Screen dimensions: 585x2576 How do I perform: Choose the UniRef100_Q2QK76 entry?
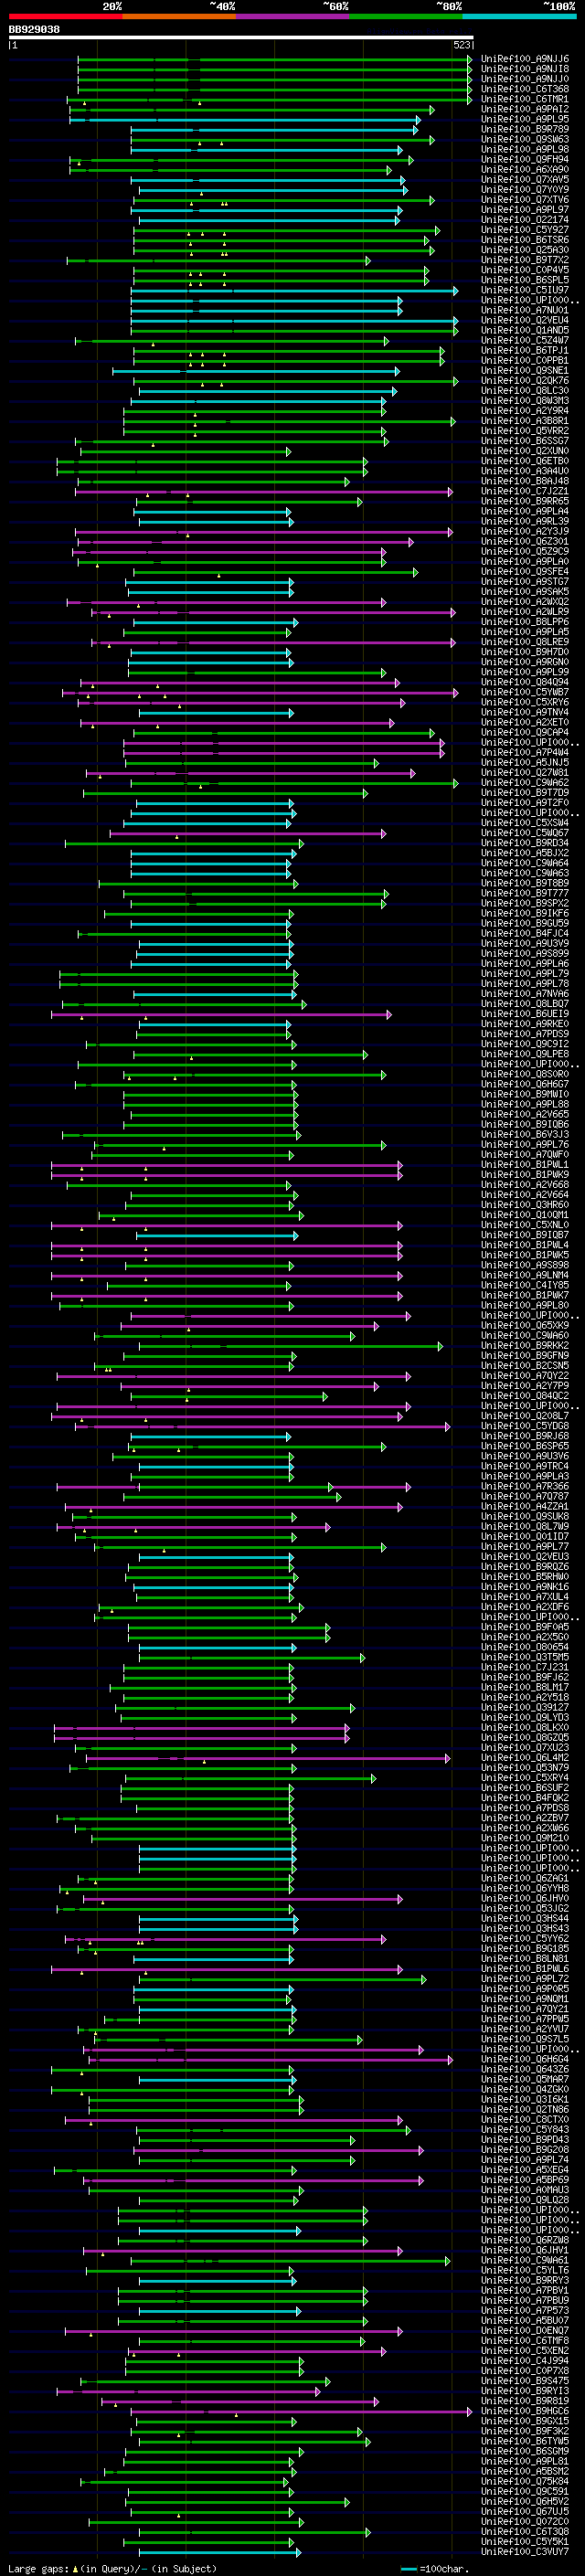pyautogui.click(x=525, y=381)
